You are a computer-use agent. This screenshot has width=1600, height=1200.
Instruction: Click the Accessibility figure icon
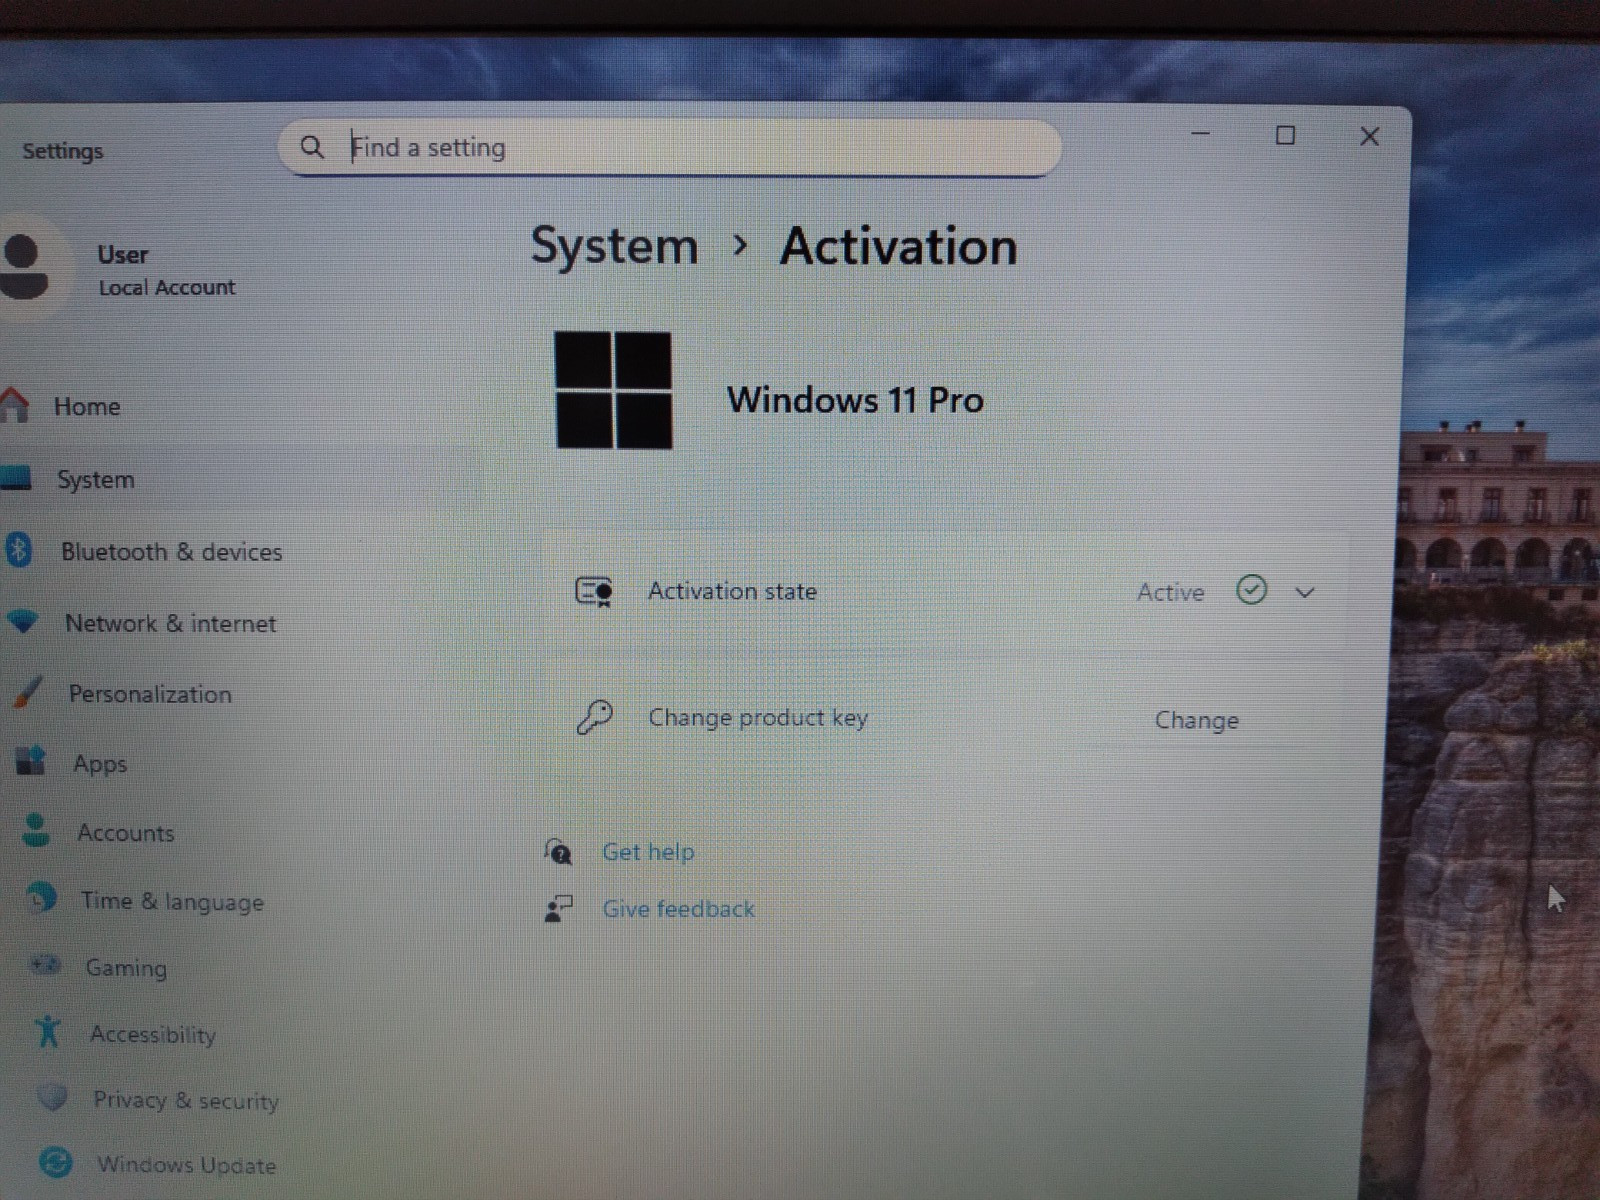tap(47, 1031)
